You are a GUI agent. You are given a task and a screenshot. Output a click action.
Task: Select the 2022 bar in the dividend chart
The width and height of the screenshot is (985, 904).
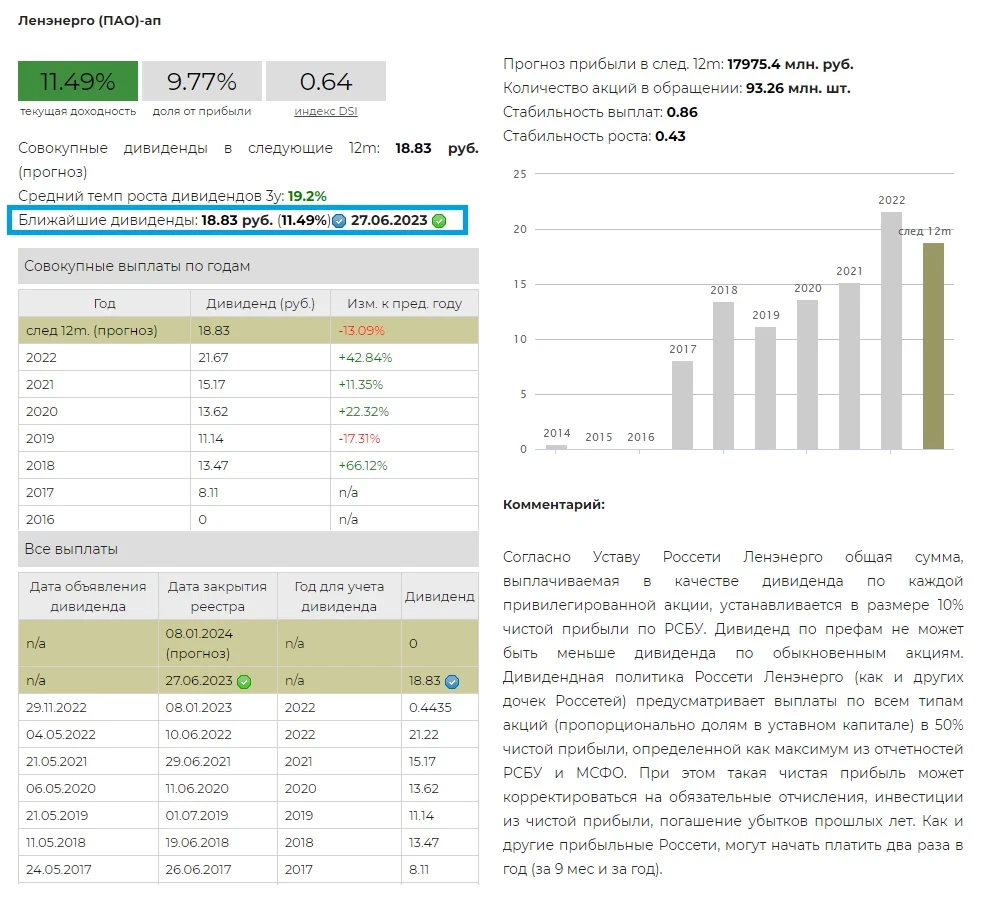[x=891, y=330]
